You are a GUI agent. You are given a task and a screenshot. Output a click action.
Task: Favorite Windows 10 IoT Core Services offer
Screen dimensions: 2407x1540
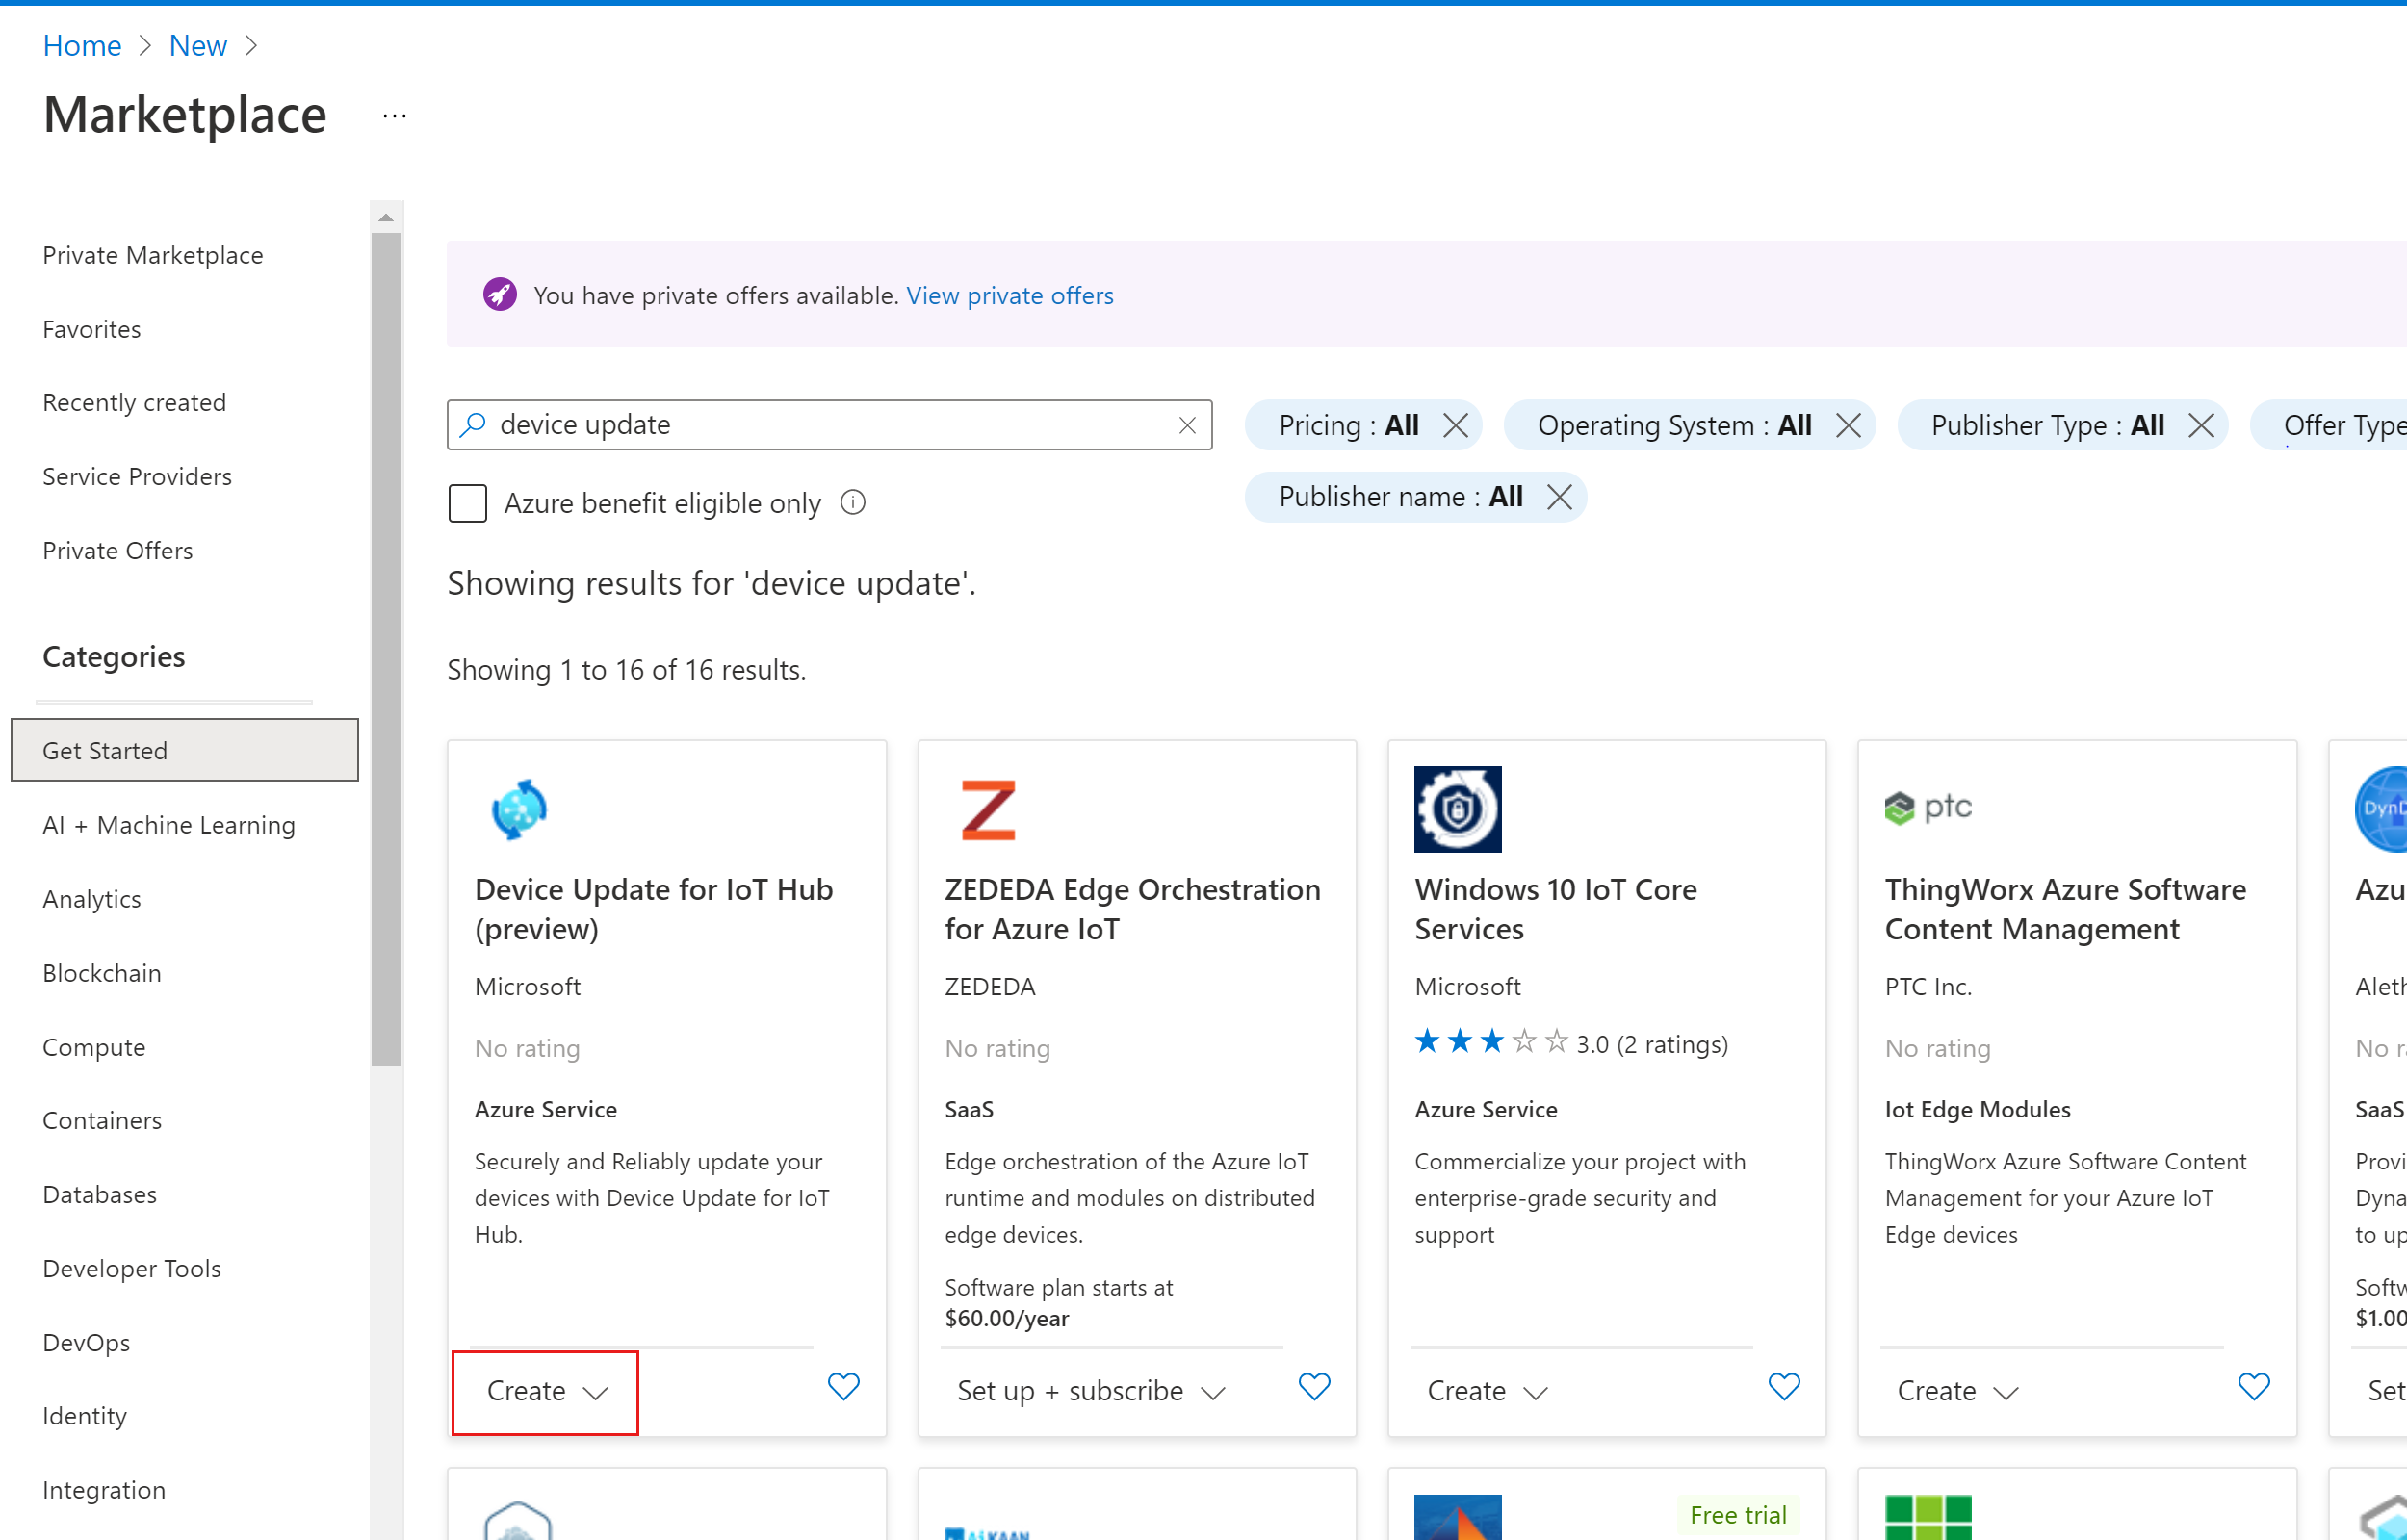[x=1783, y=1386]
